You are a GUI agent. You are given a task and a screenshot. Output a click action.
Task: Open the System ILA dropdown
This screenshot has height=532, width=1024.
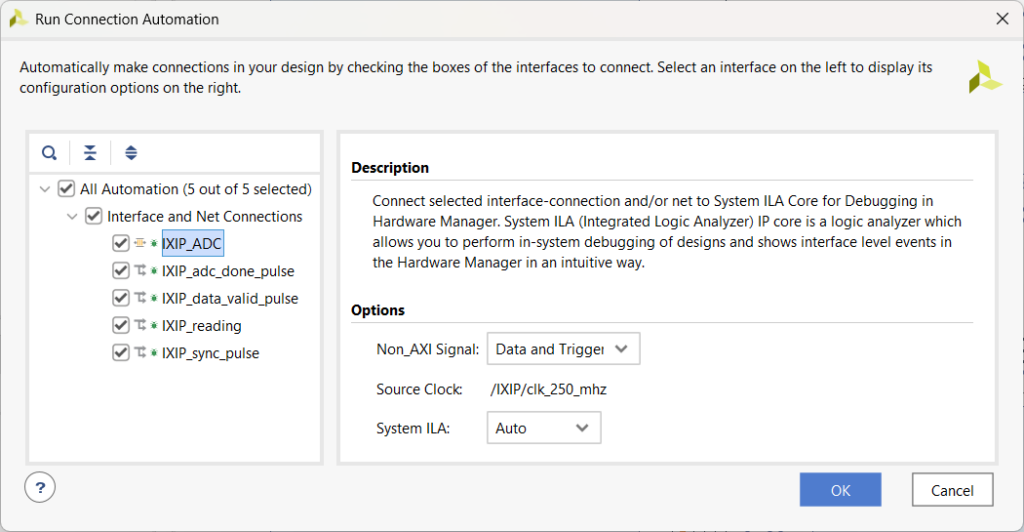[543, 428]
